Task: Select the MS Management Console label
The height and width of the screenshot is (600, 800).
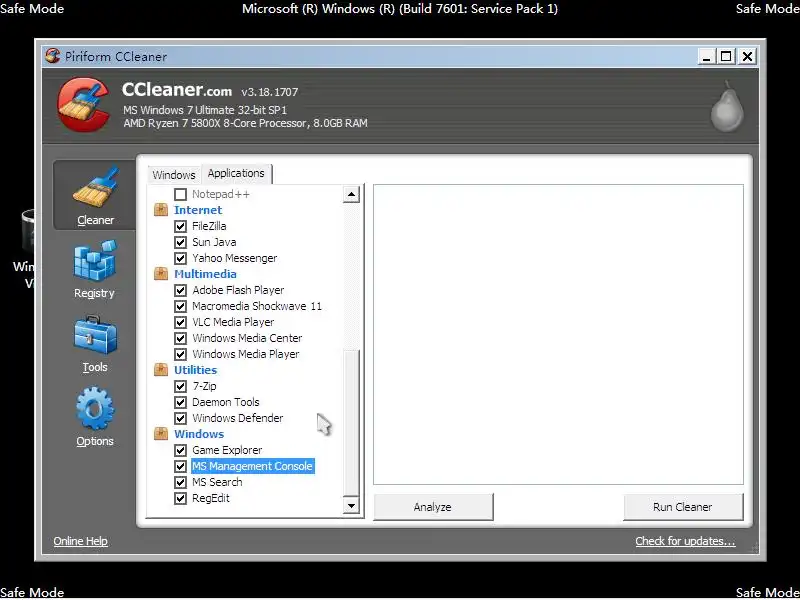Action: pyautogui.click(x=253, y=466)
